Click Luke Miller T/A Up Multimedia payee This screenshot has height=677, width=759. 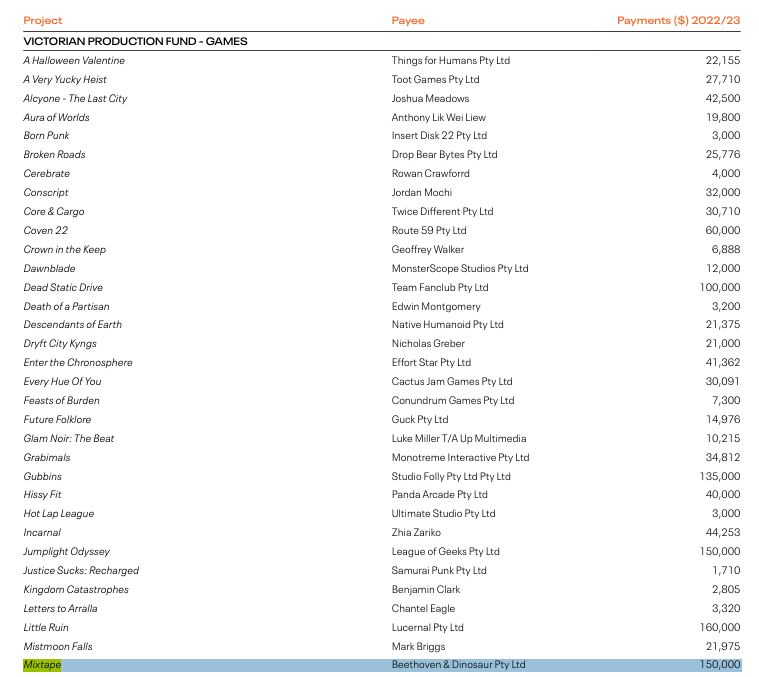(x=459, y=438)
